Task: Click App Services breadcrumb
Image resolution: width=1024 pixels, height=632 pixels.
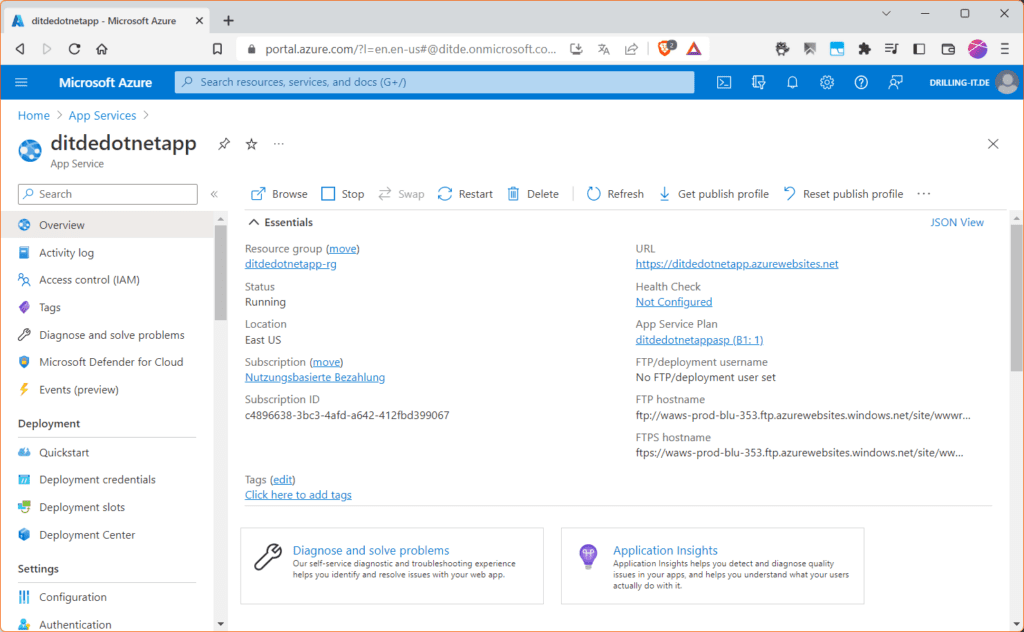Action: (103, 116)
